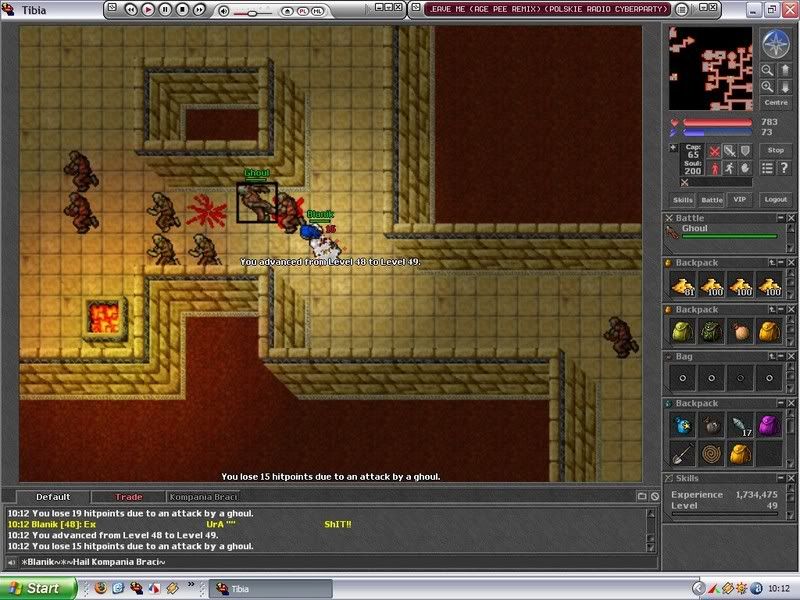Toggle secure mode hand icon
The width and height of the screenshot is (800, 600).
(x=745, y=168)
